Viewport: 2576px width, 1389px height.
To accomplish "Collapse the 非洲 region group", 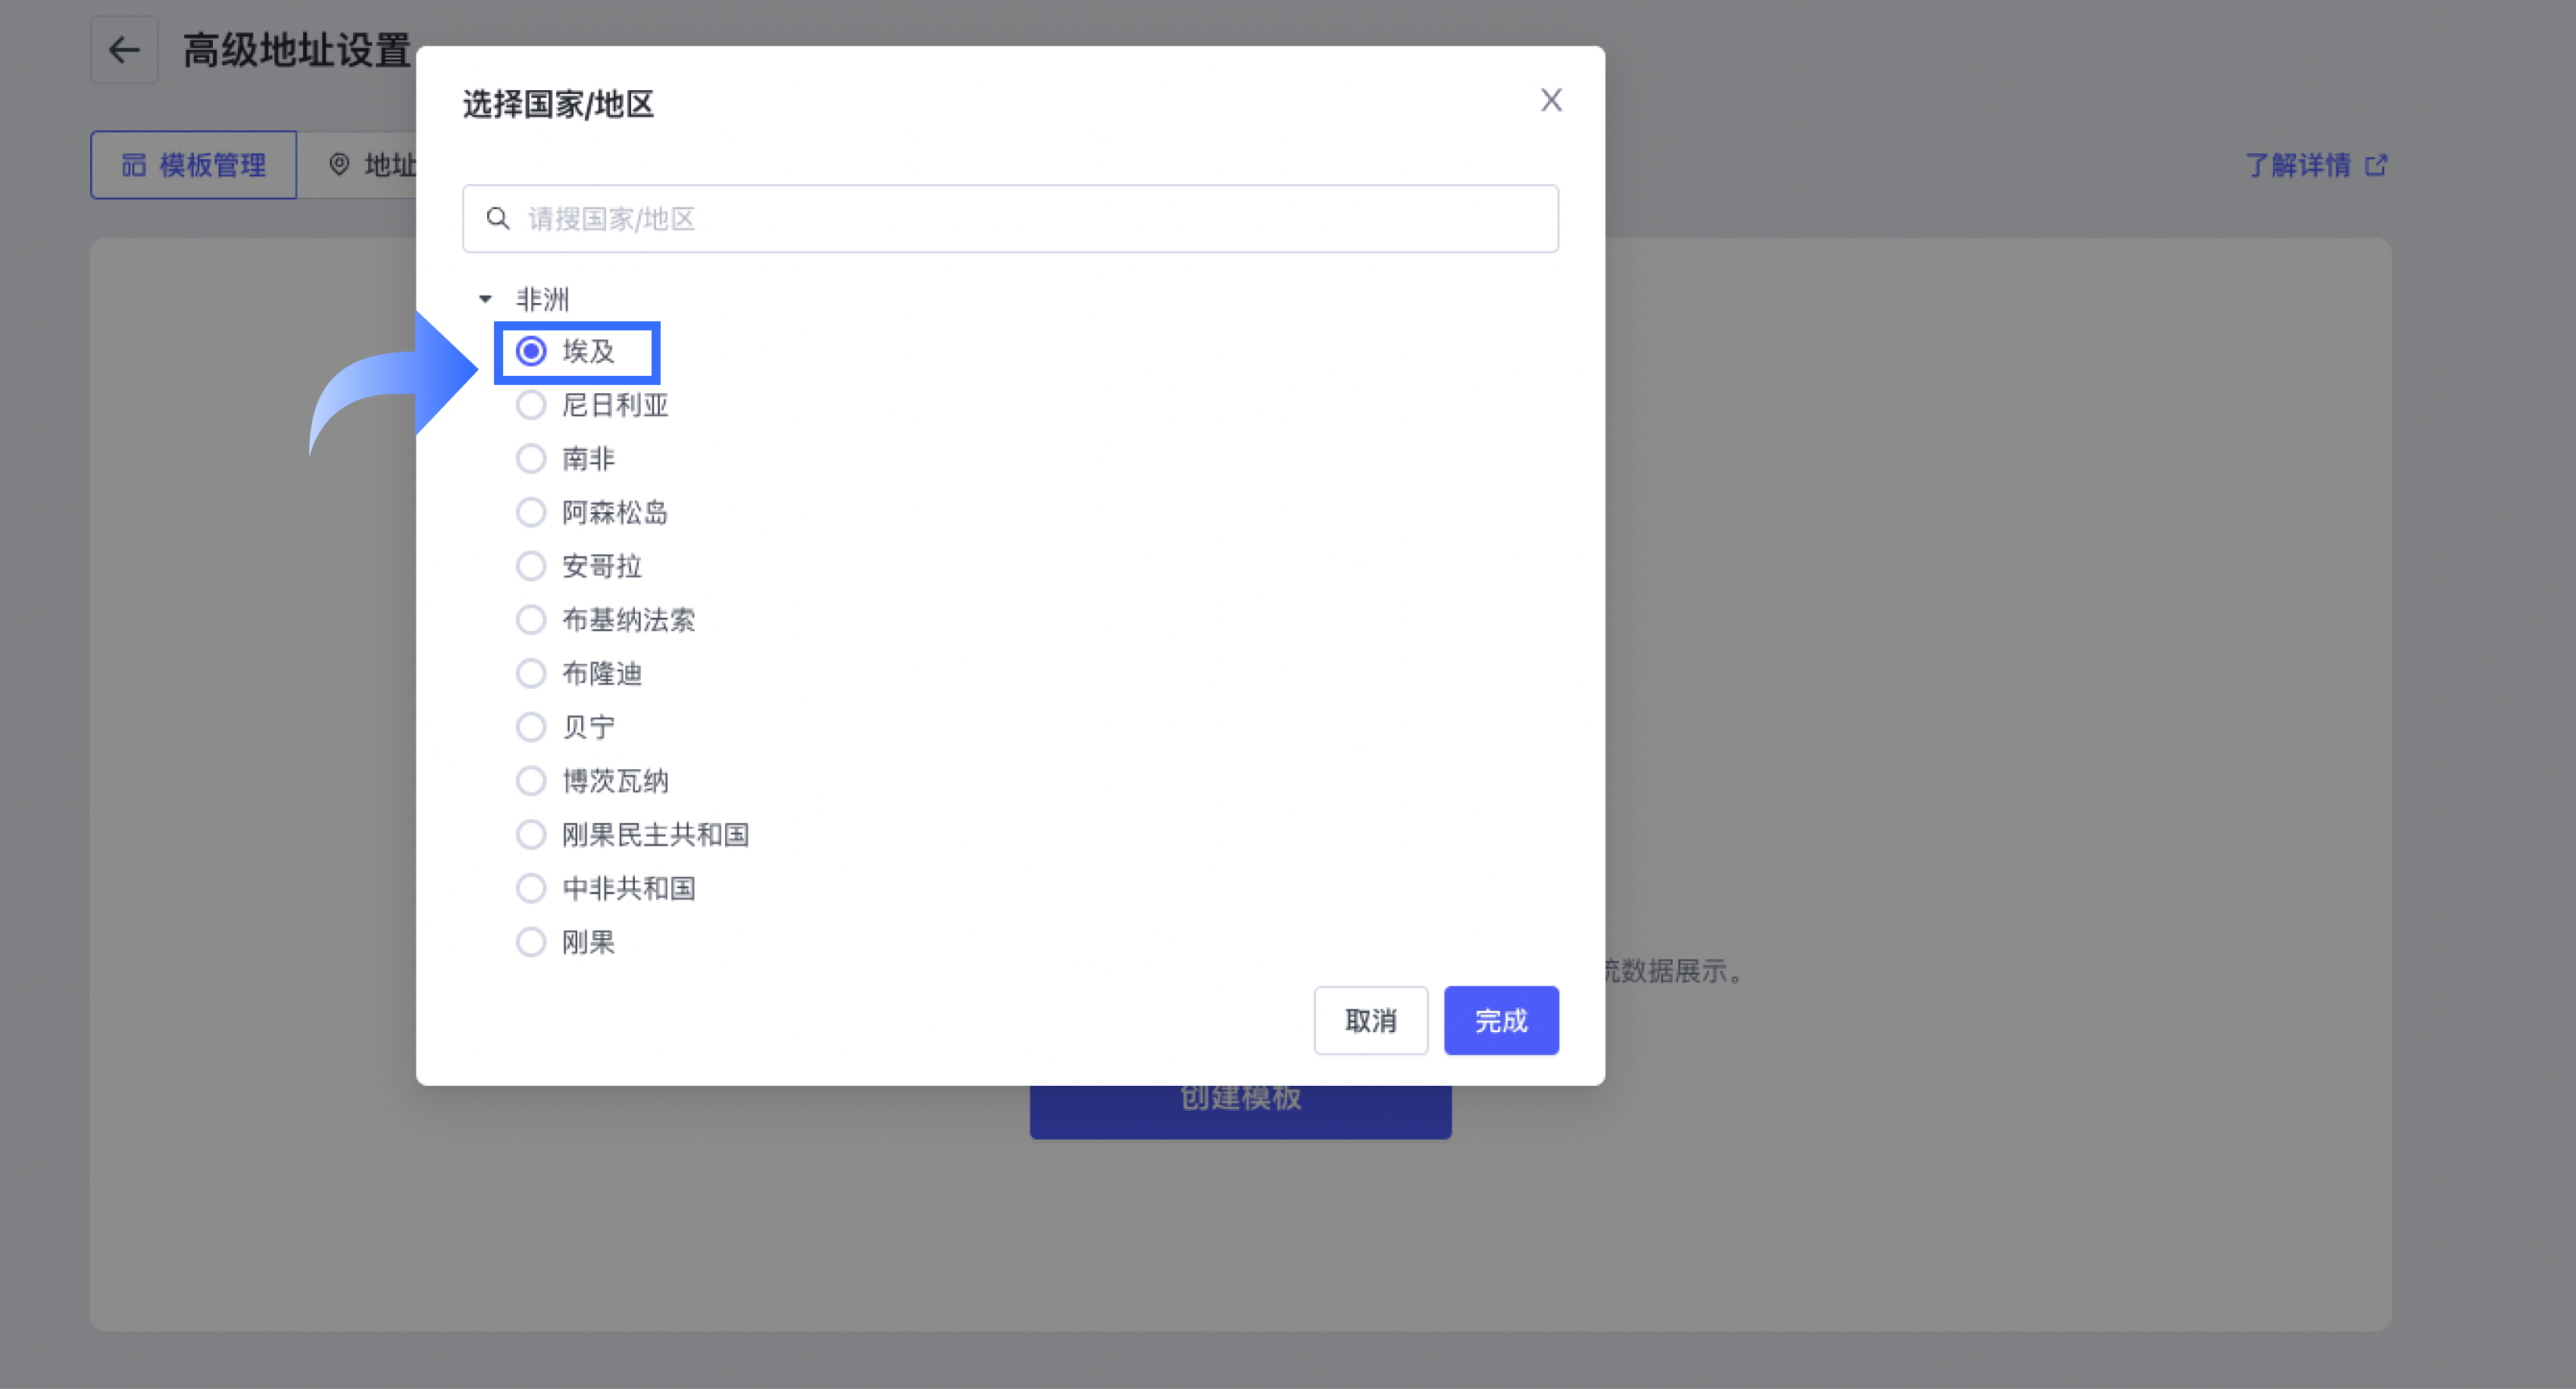I will click(x=485, y=299).
